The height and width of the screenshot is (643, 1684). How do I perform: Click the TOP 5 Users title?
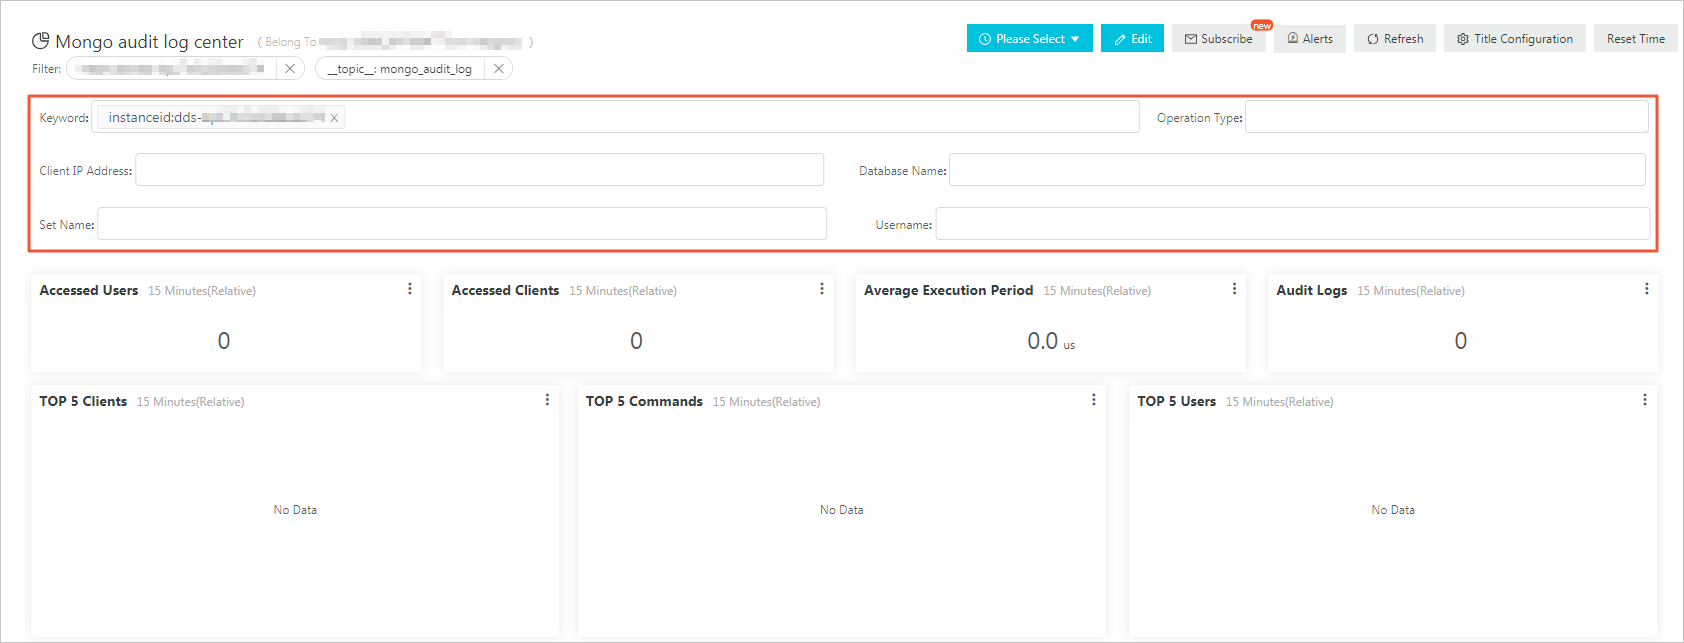pyautogui.click(x=1176, y=401)
